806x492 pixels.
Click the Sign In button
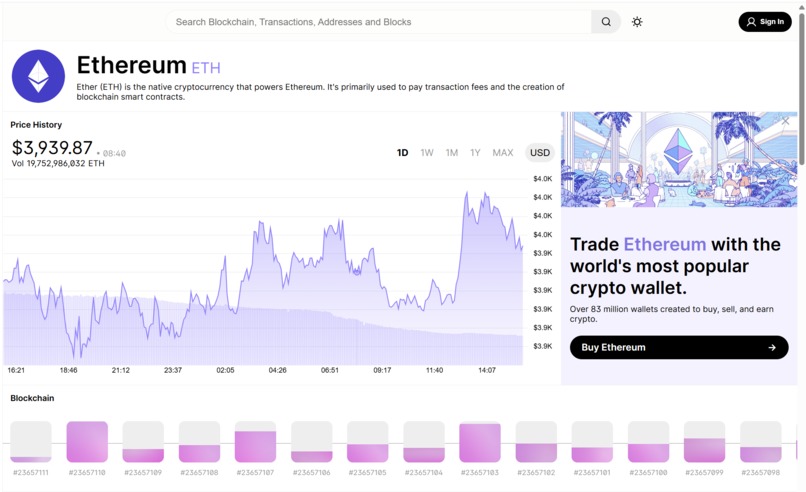[765, 22]
